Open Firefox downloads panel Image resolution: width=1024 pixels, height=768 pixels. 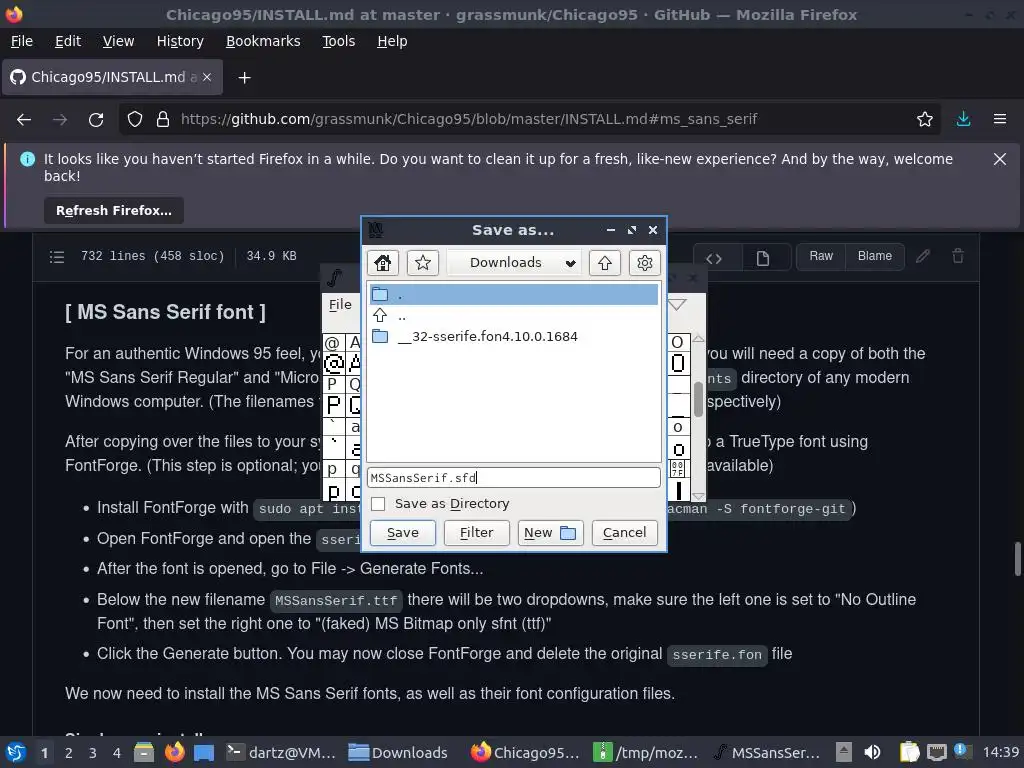pos(963,120)
